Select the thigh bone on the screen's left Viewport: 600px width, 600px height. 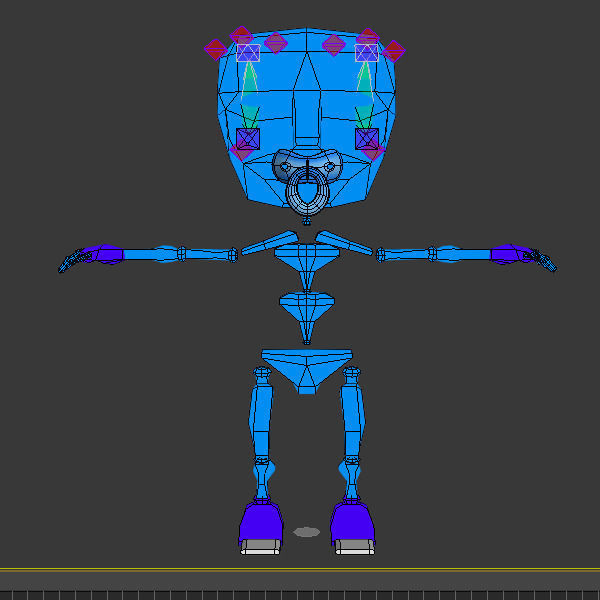click(x=262, y=415)
